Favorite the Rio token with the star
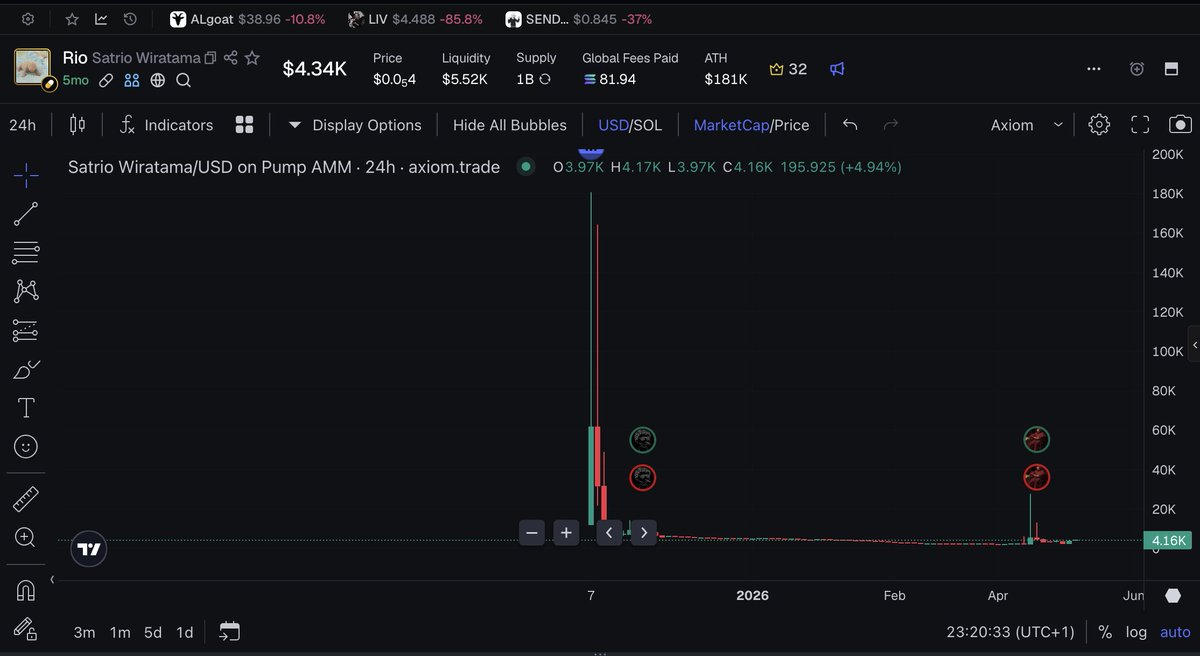The image size is (1200, 656). pos(253,58)
